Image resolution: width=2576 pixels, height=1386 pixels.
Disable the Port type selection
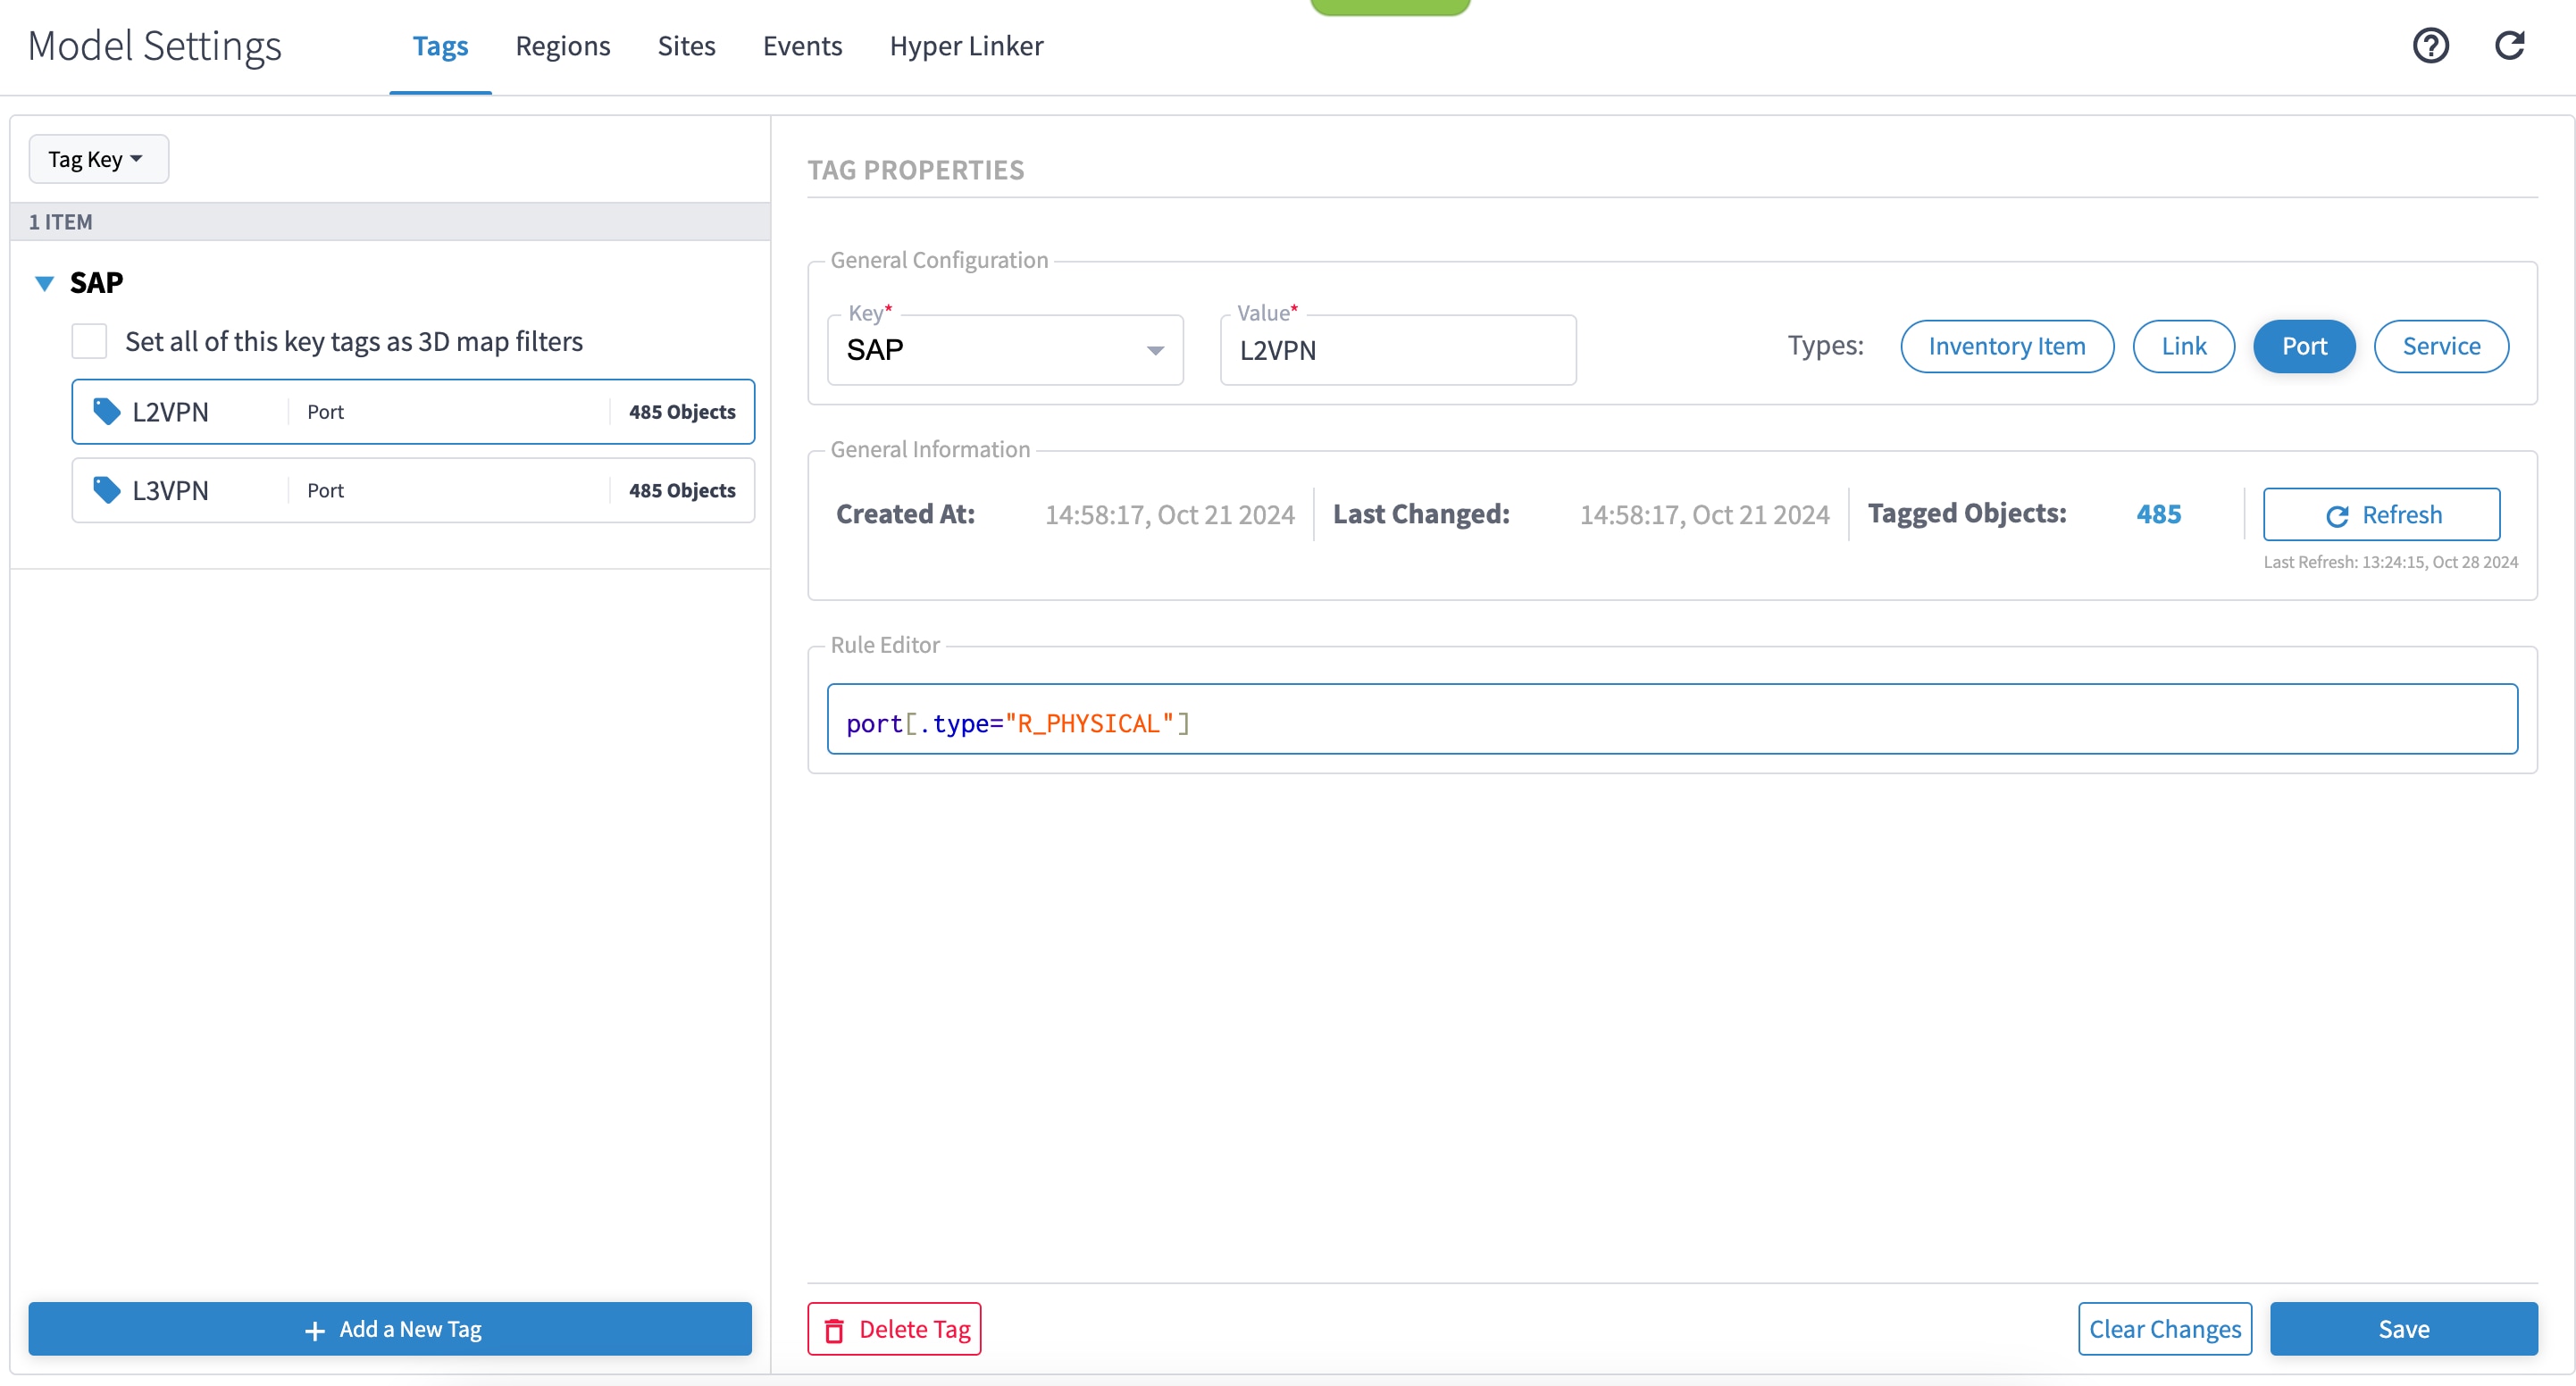[2304, 346]
